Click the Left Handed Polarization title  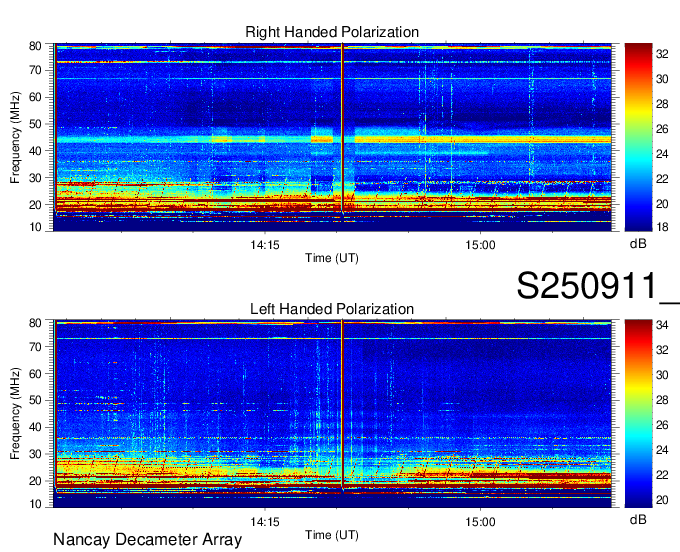point(332,309)
